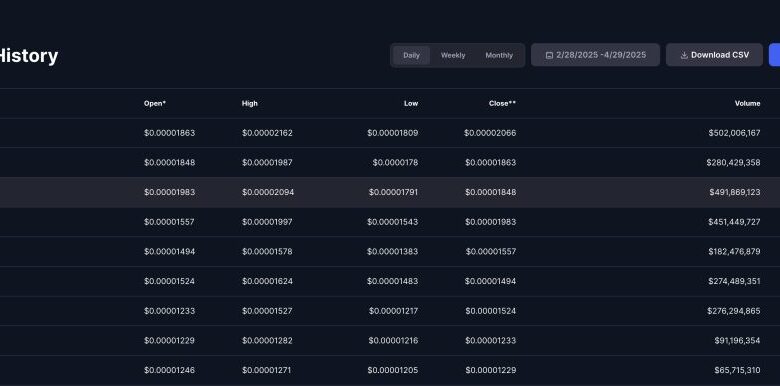Click the close value $0.00001863
Viewport: 780px width, 386px height.
pyautogui.click(x=490, y=163)
